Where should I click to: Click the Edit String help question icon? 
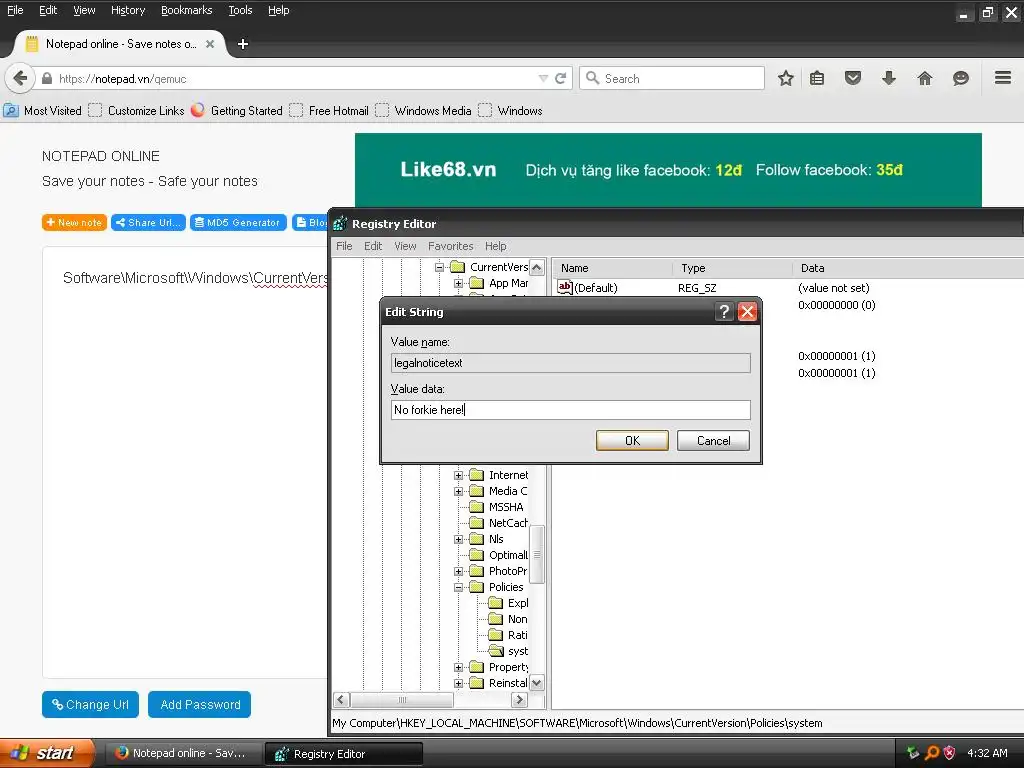point(724,312)
